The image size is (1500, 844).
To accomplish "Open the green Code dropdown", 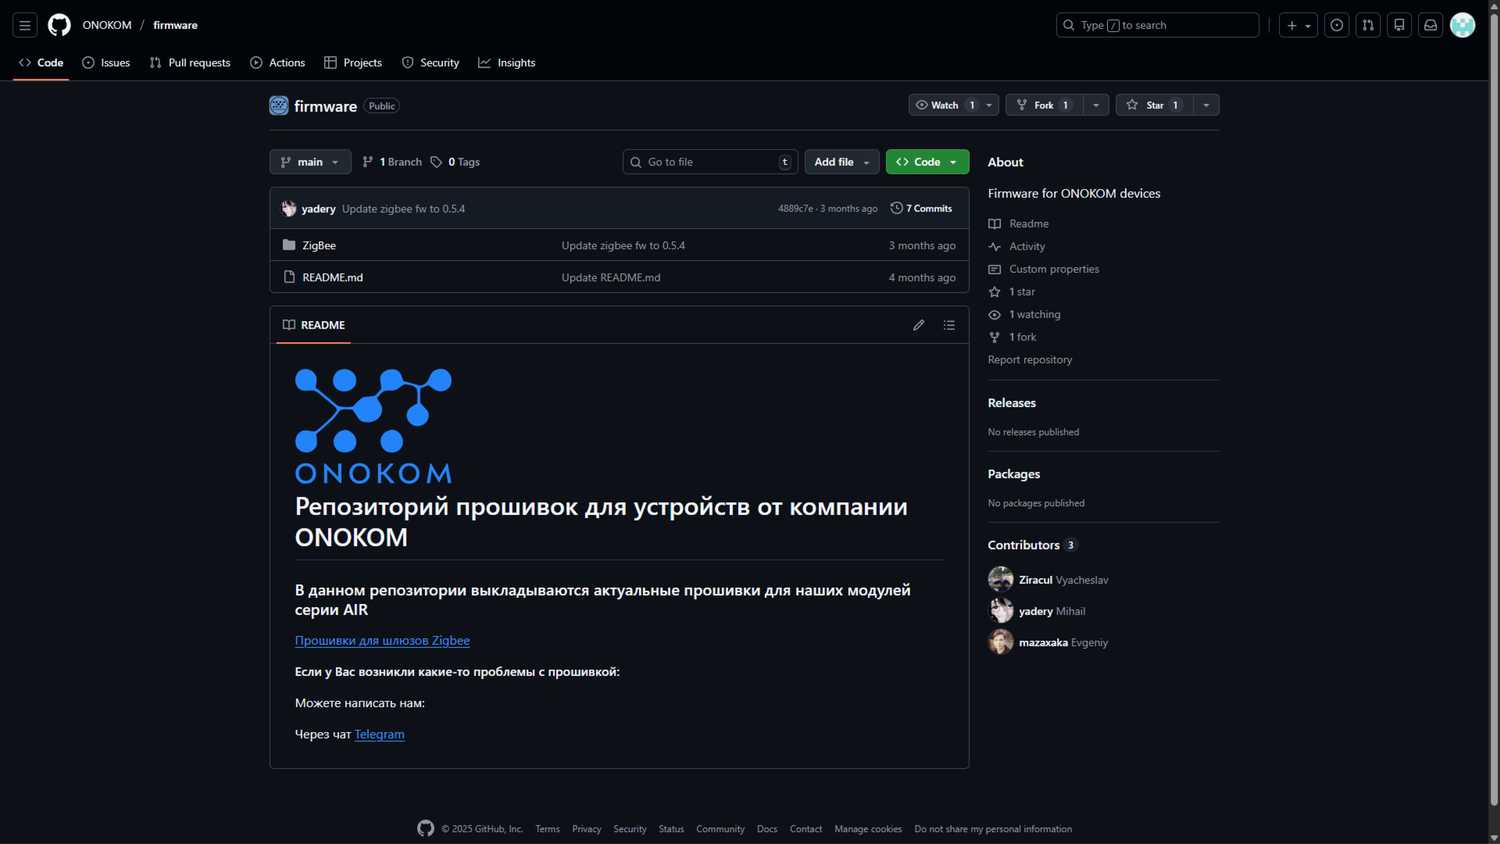I will [927, 162].
